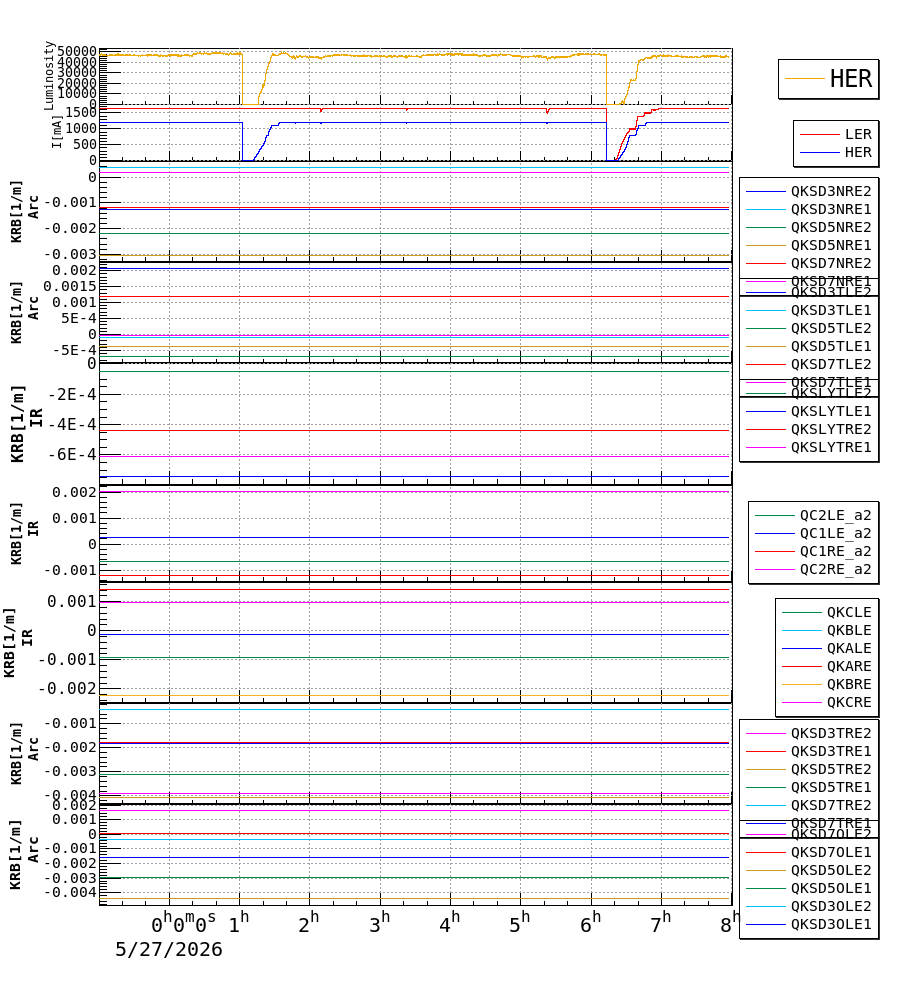Screen dimensions: 900x984
Task: Choose the QKBLE legend entry
Action: [849, 631]
